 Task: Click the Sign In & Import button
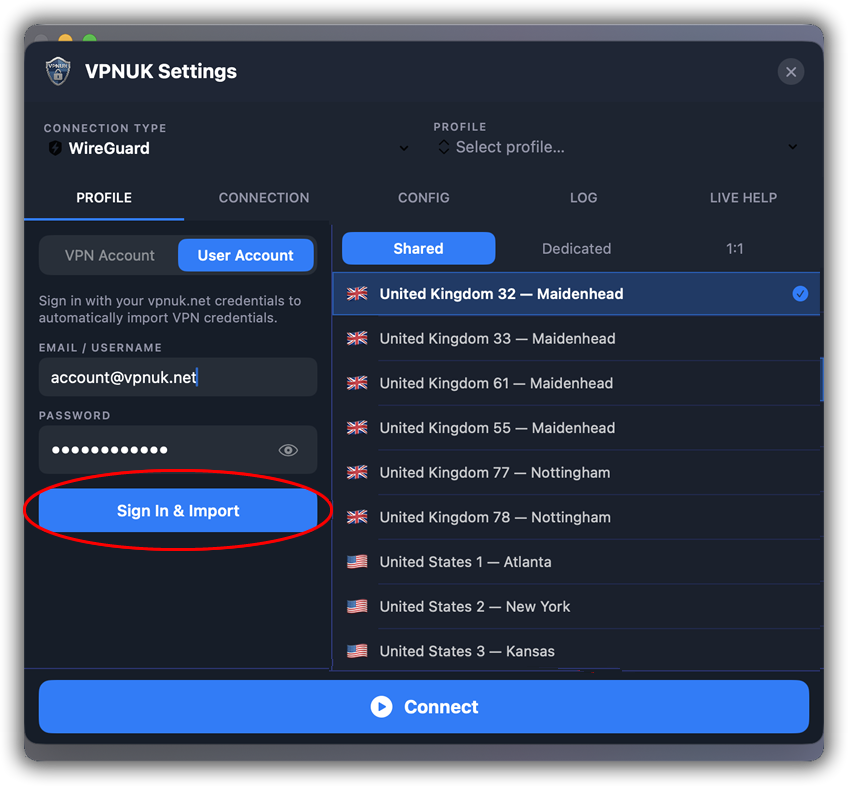click(178, 511)
